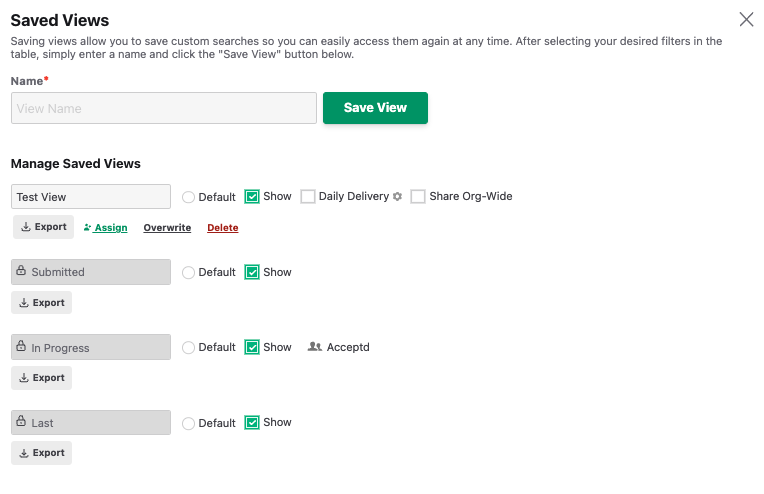Screen dimensions: 764x494
Task: Click the Daily Delivery settings gear icon
Action: [397, 197]
